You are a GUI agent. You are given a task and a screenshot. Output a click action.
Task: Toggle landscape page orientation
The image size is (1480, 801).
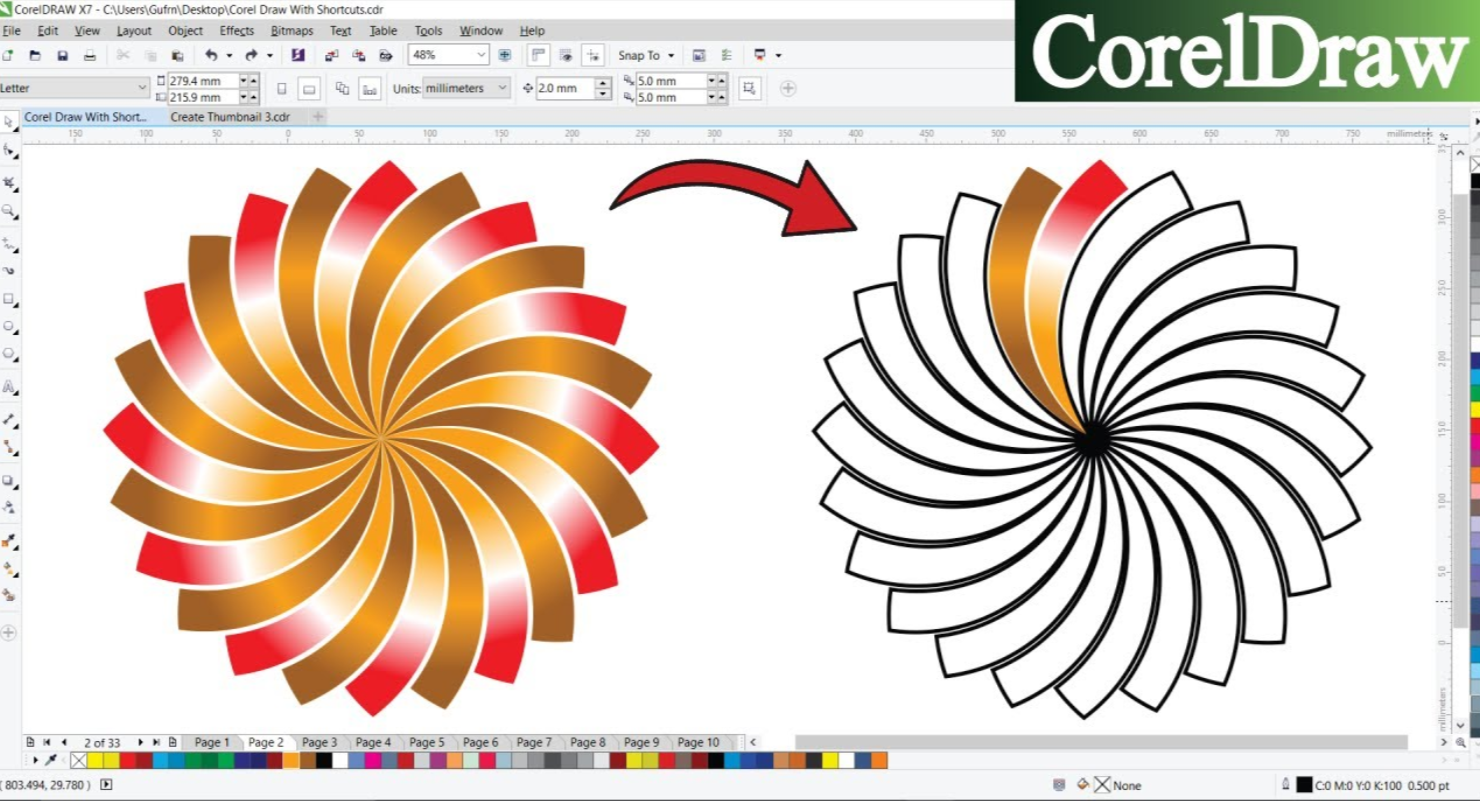(x=309, y=88)
